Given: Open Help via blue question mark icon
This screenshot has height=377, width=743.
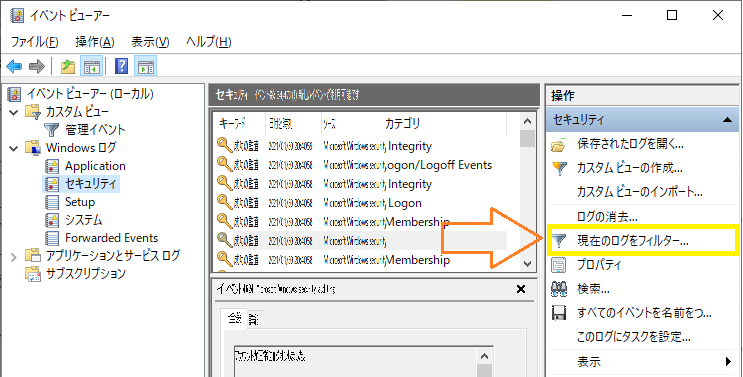Looking at the screenshot, I should coord(122,66).
